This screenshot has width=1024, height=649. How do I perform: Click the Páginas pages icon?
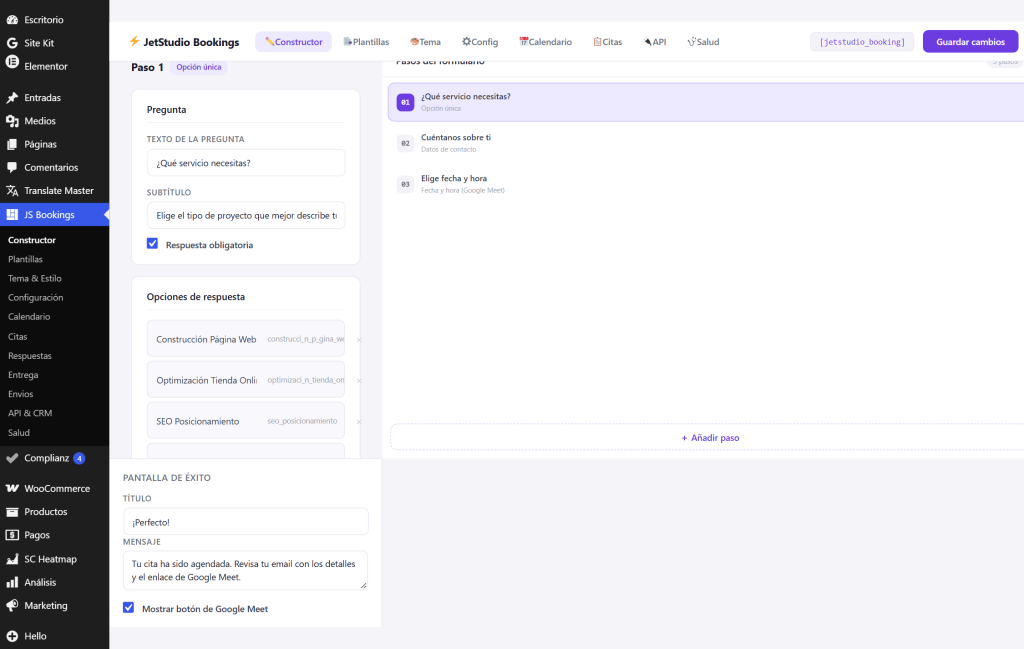tap(12, 144)
